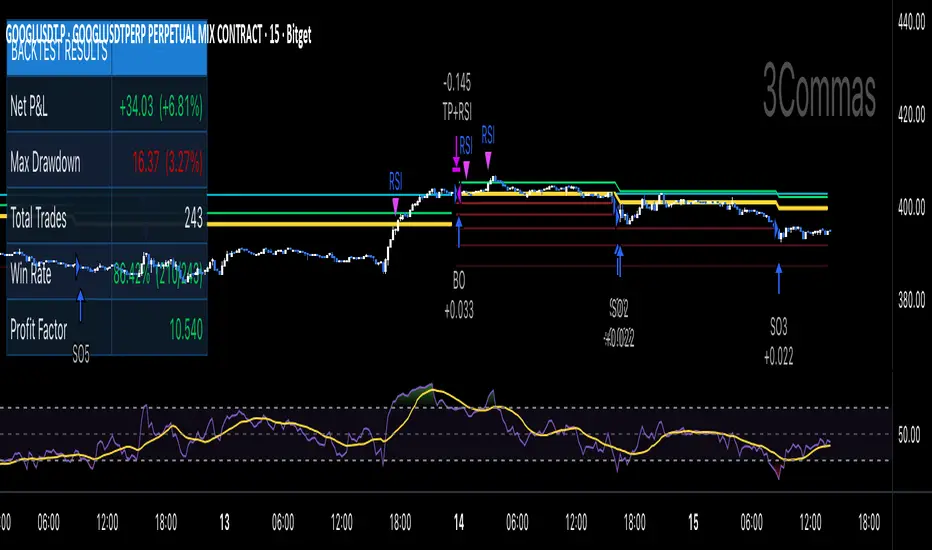Click the 86.42% (210/243) win rate value
Image resolution: width=932 pixels, height=550 pixels.
158,276
